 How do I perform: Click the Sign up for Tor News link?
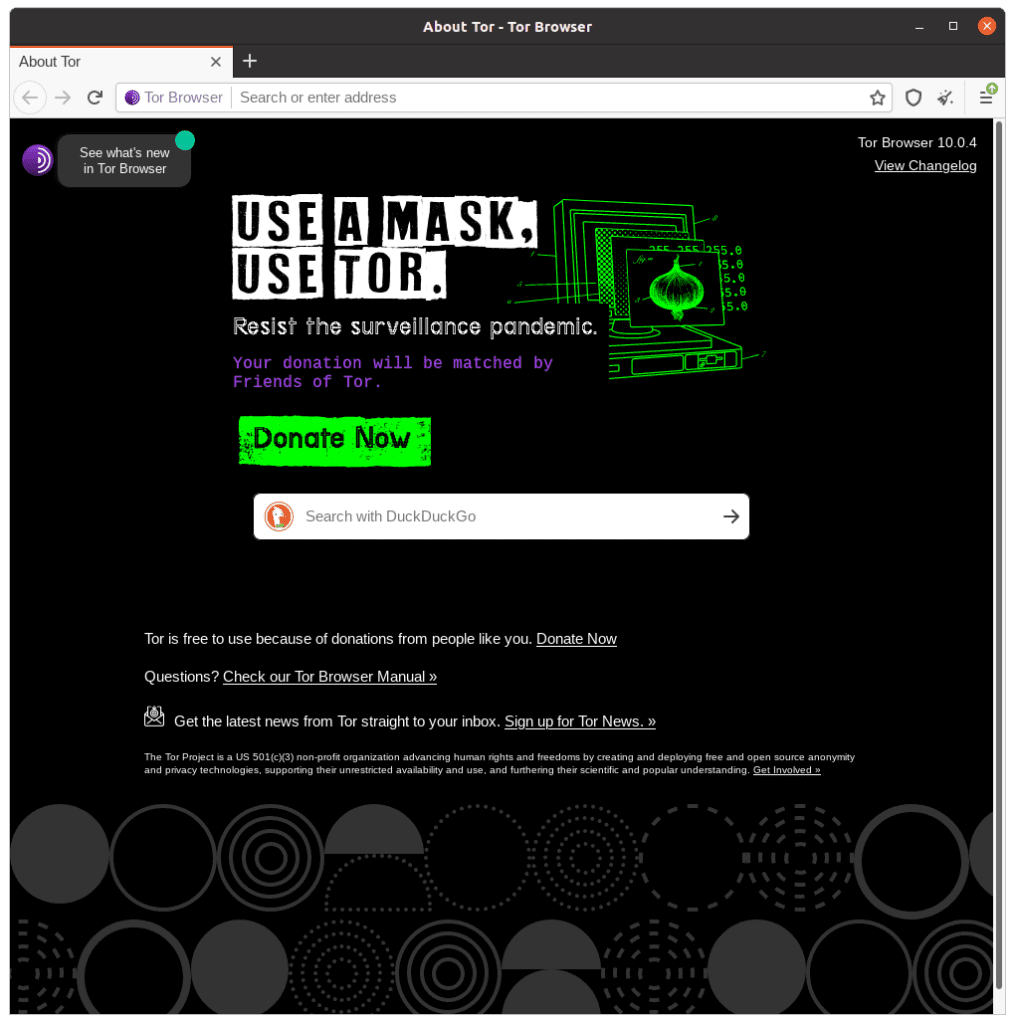pos(579,721)
